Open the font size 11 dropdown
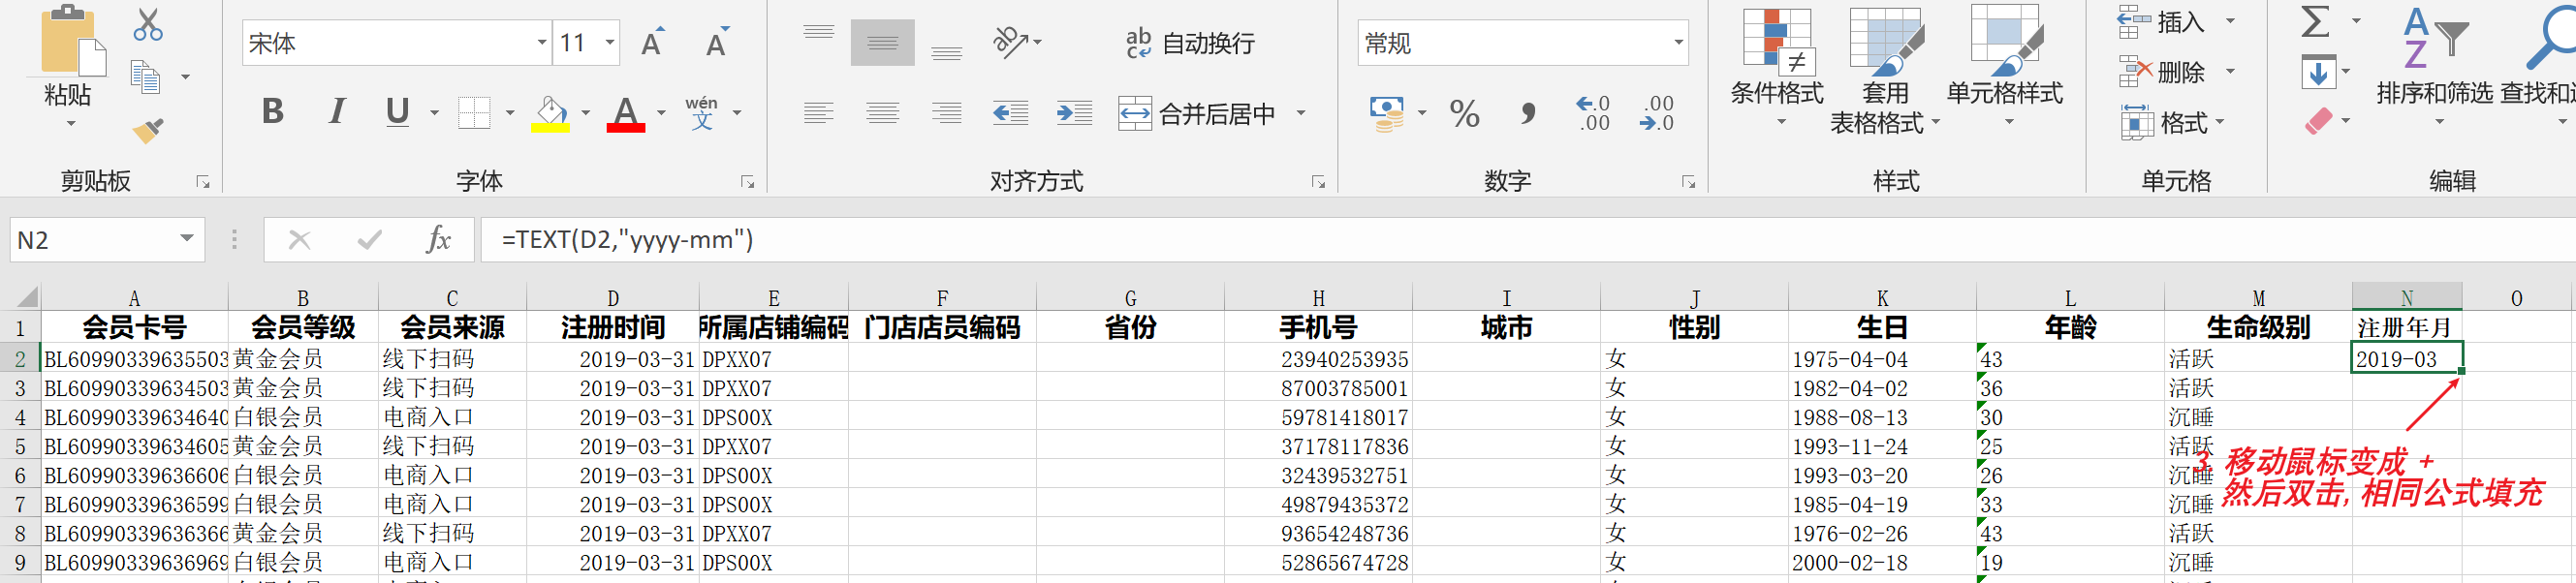Screen dimensions: 2576x583 [x=609, y=43]
